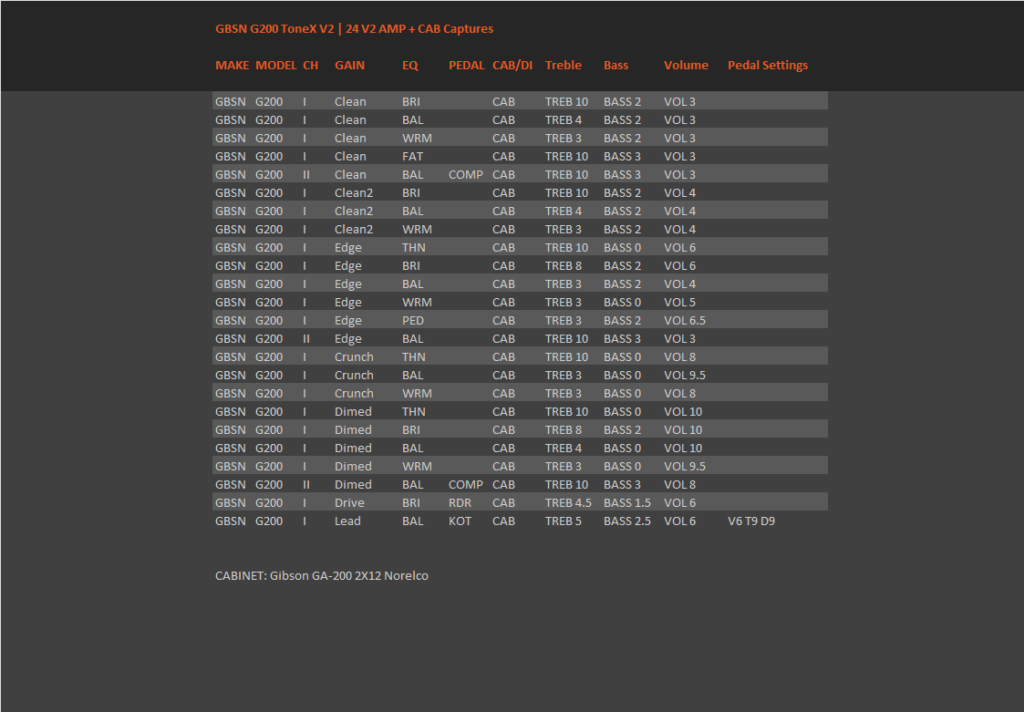Click CABINET: Gibson GA-200 2X12 Norelco text
The width and height of the screenshot is (1024, 712).
click(321, 576)
